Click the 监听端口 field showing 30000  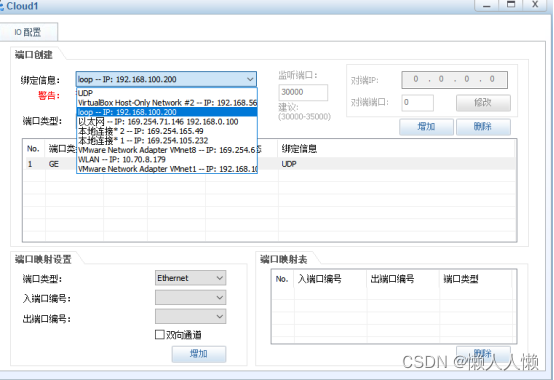303,92
